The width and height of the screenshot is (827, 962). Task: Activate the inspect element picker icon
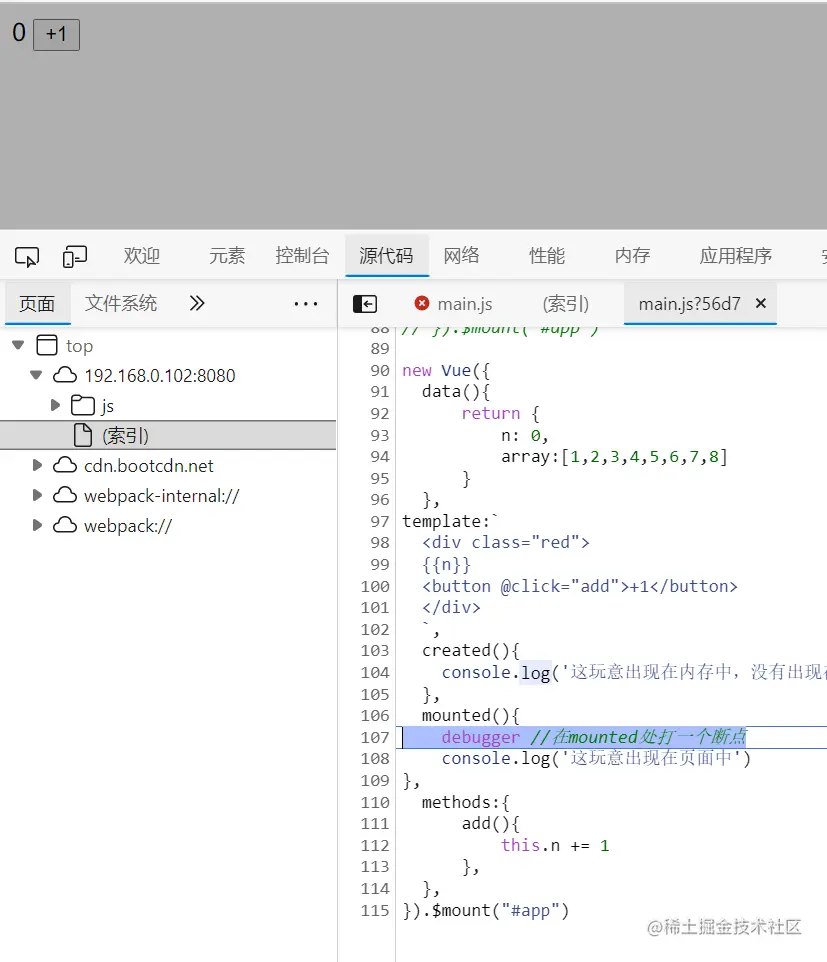pyautogui.click(x=27, y=256)
